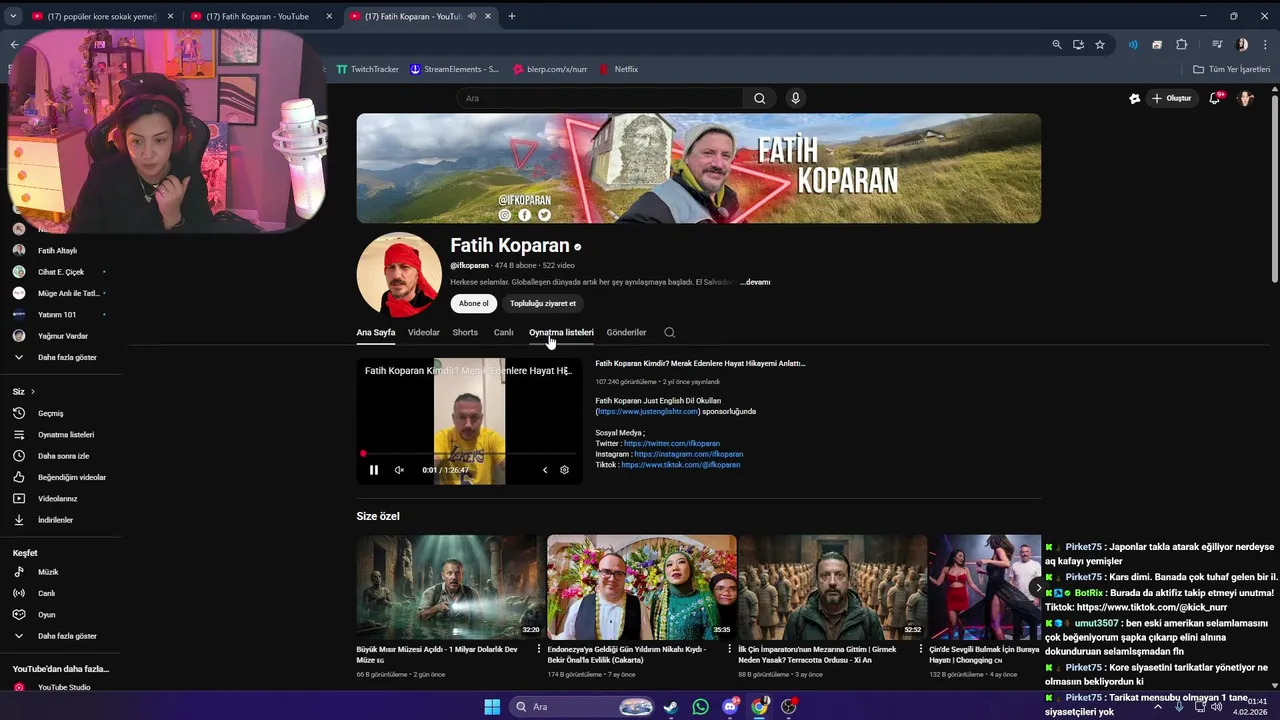Open YouTube notifications bell

[1215, 98]
